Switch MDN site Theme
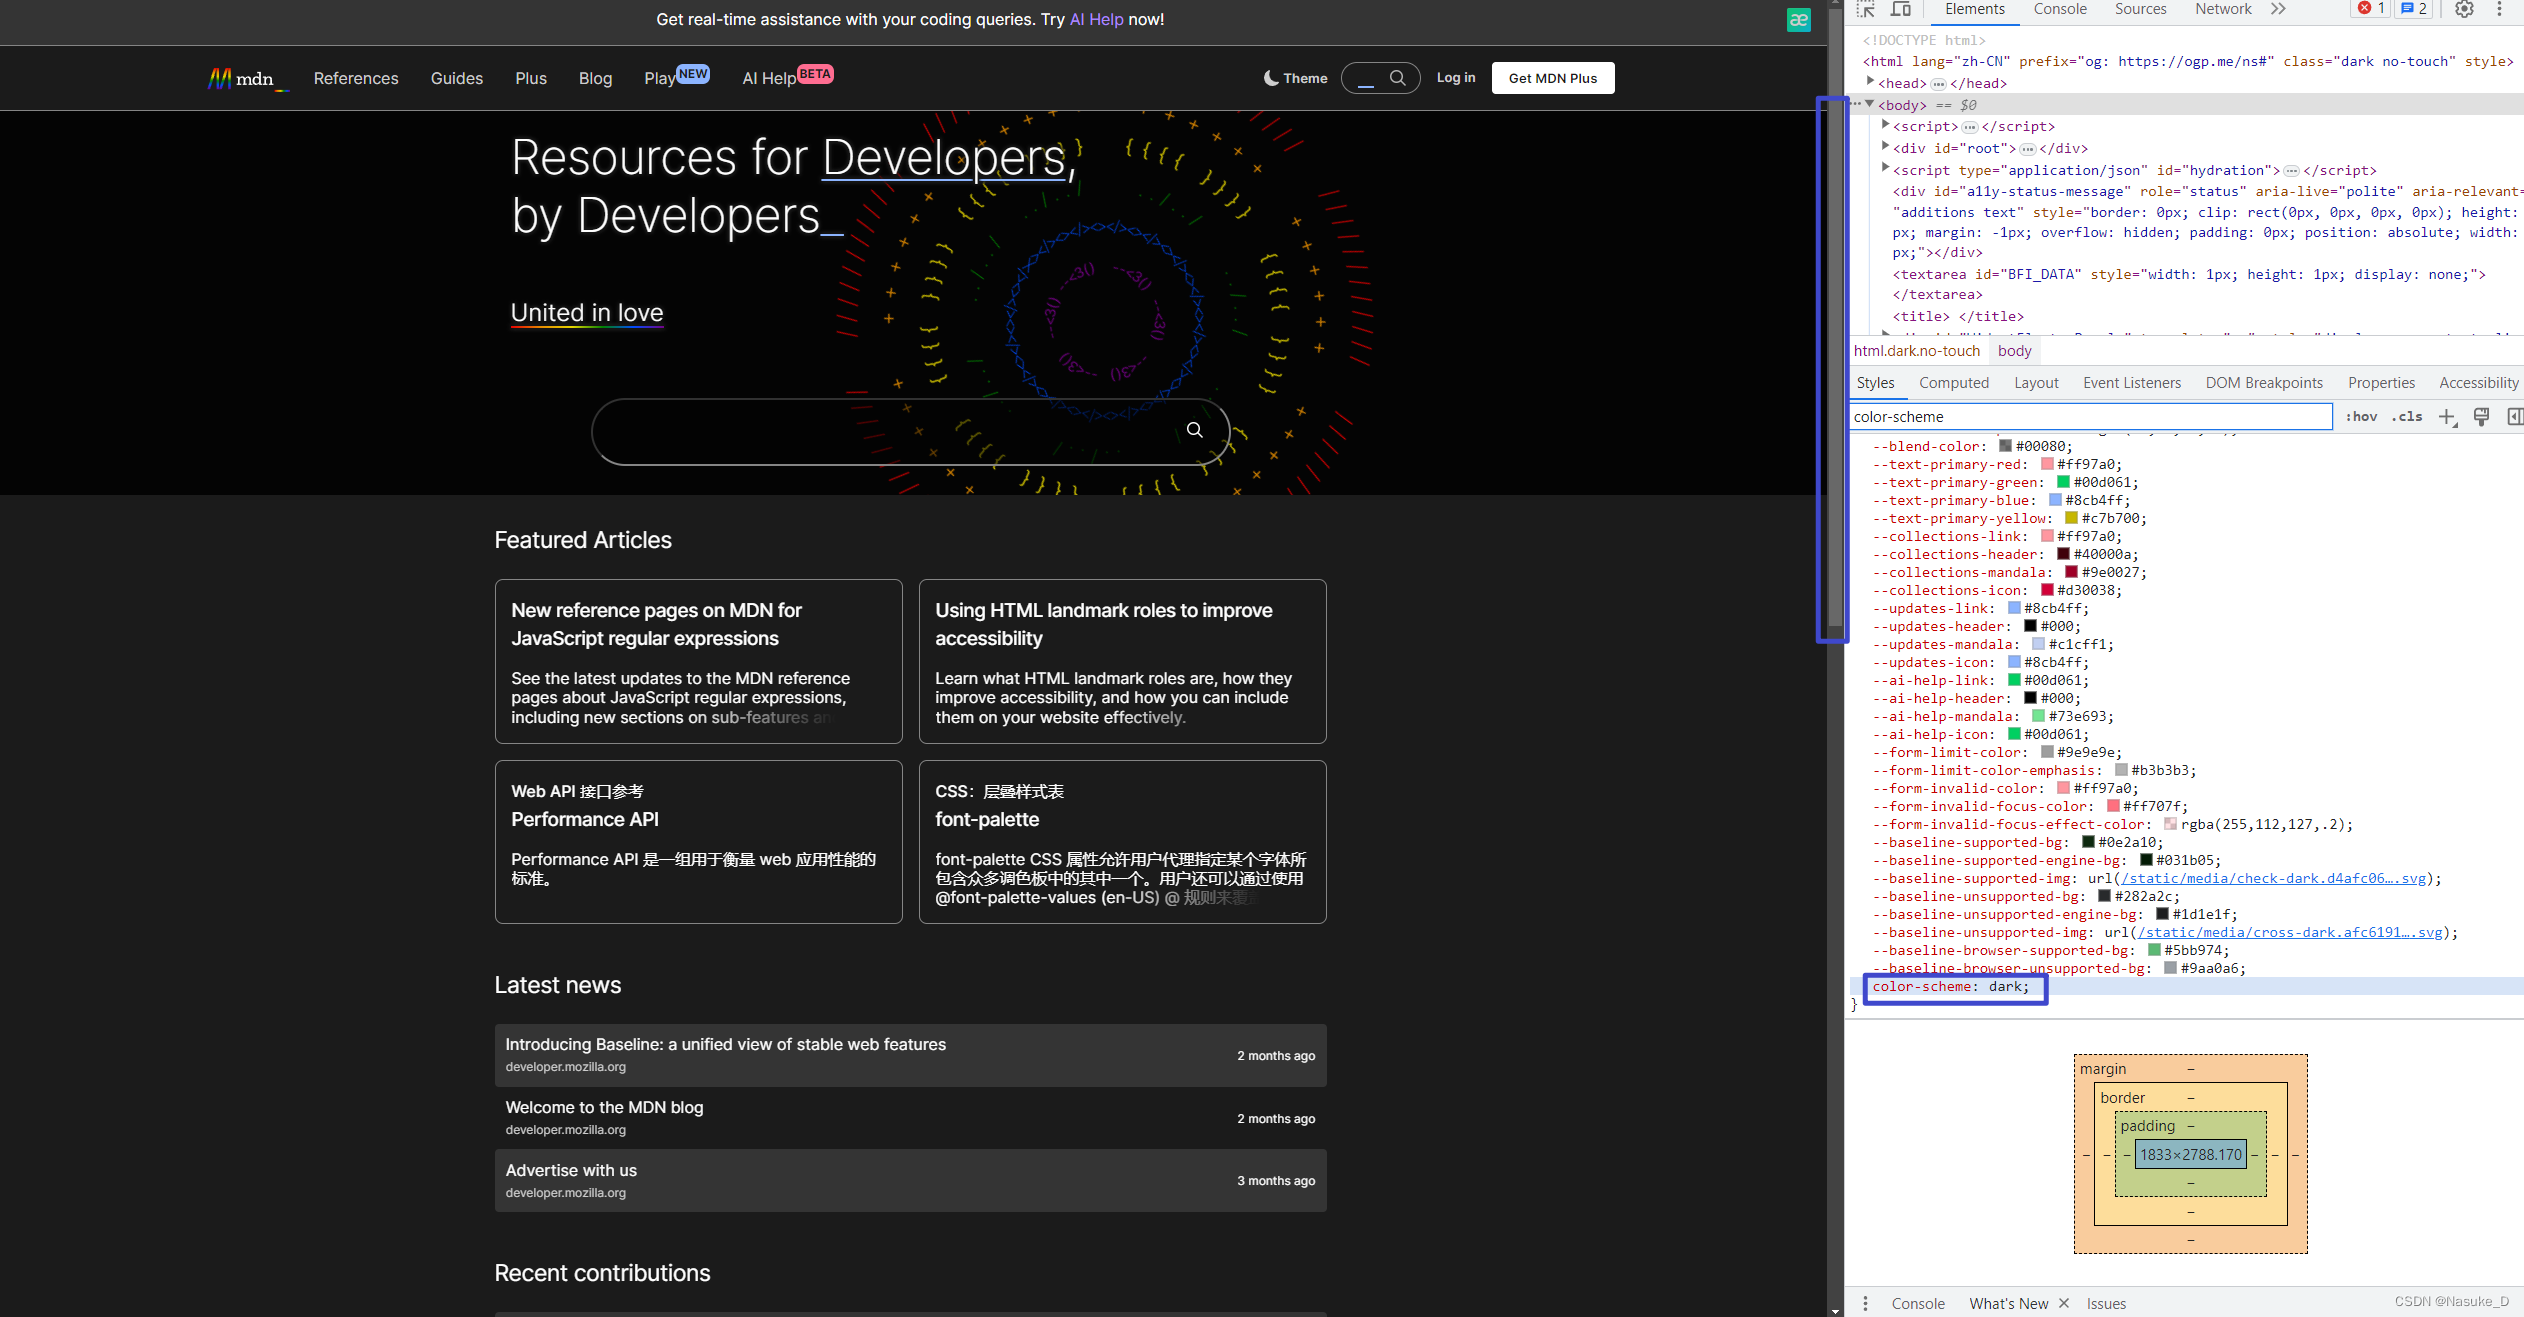Image resolution: width=2524 pixels, height=1317 pixels. (x=1295, y=78)
